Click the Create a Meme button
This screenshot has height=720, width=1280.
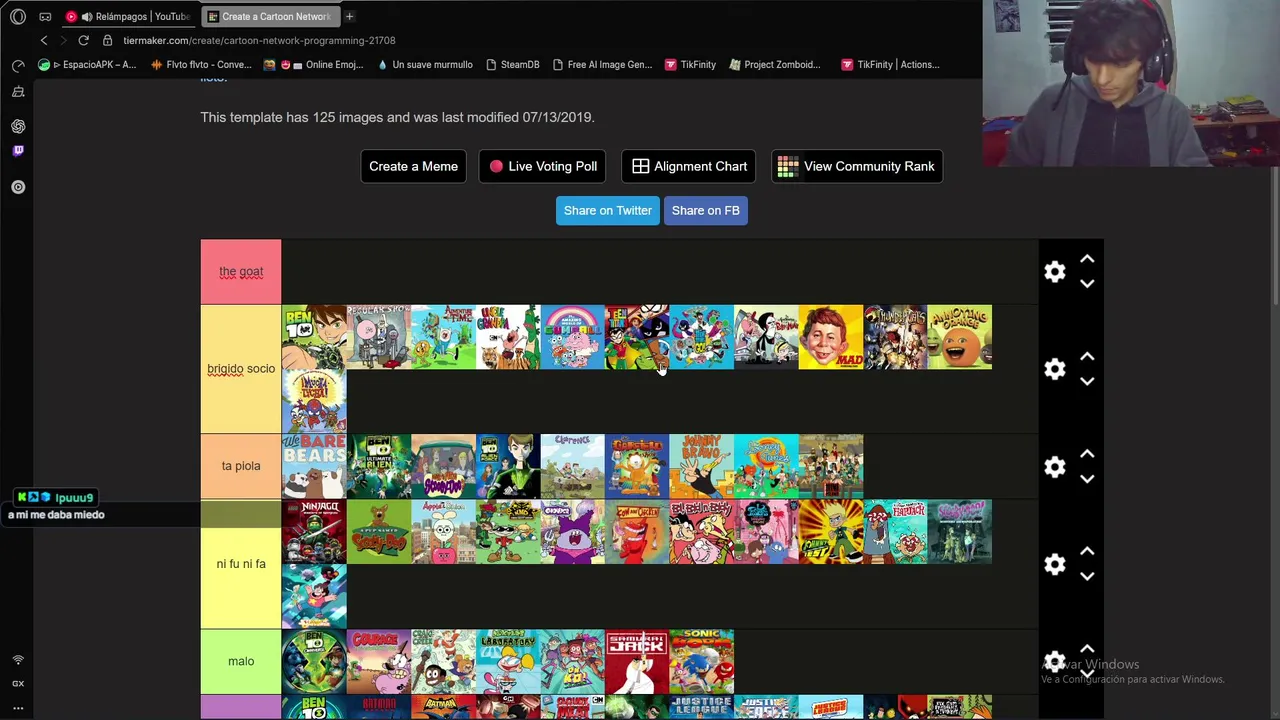413,166
